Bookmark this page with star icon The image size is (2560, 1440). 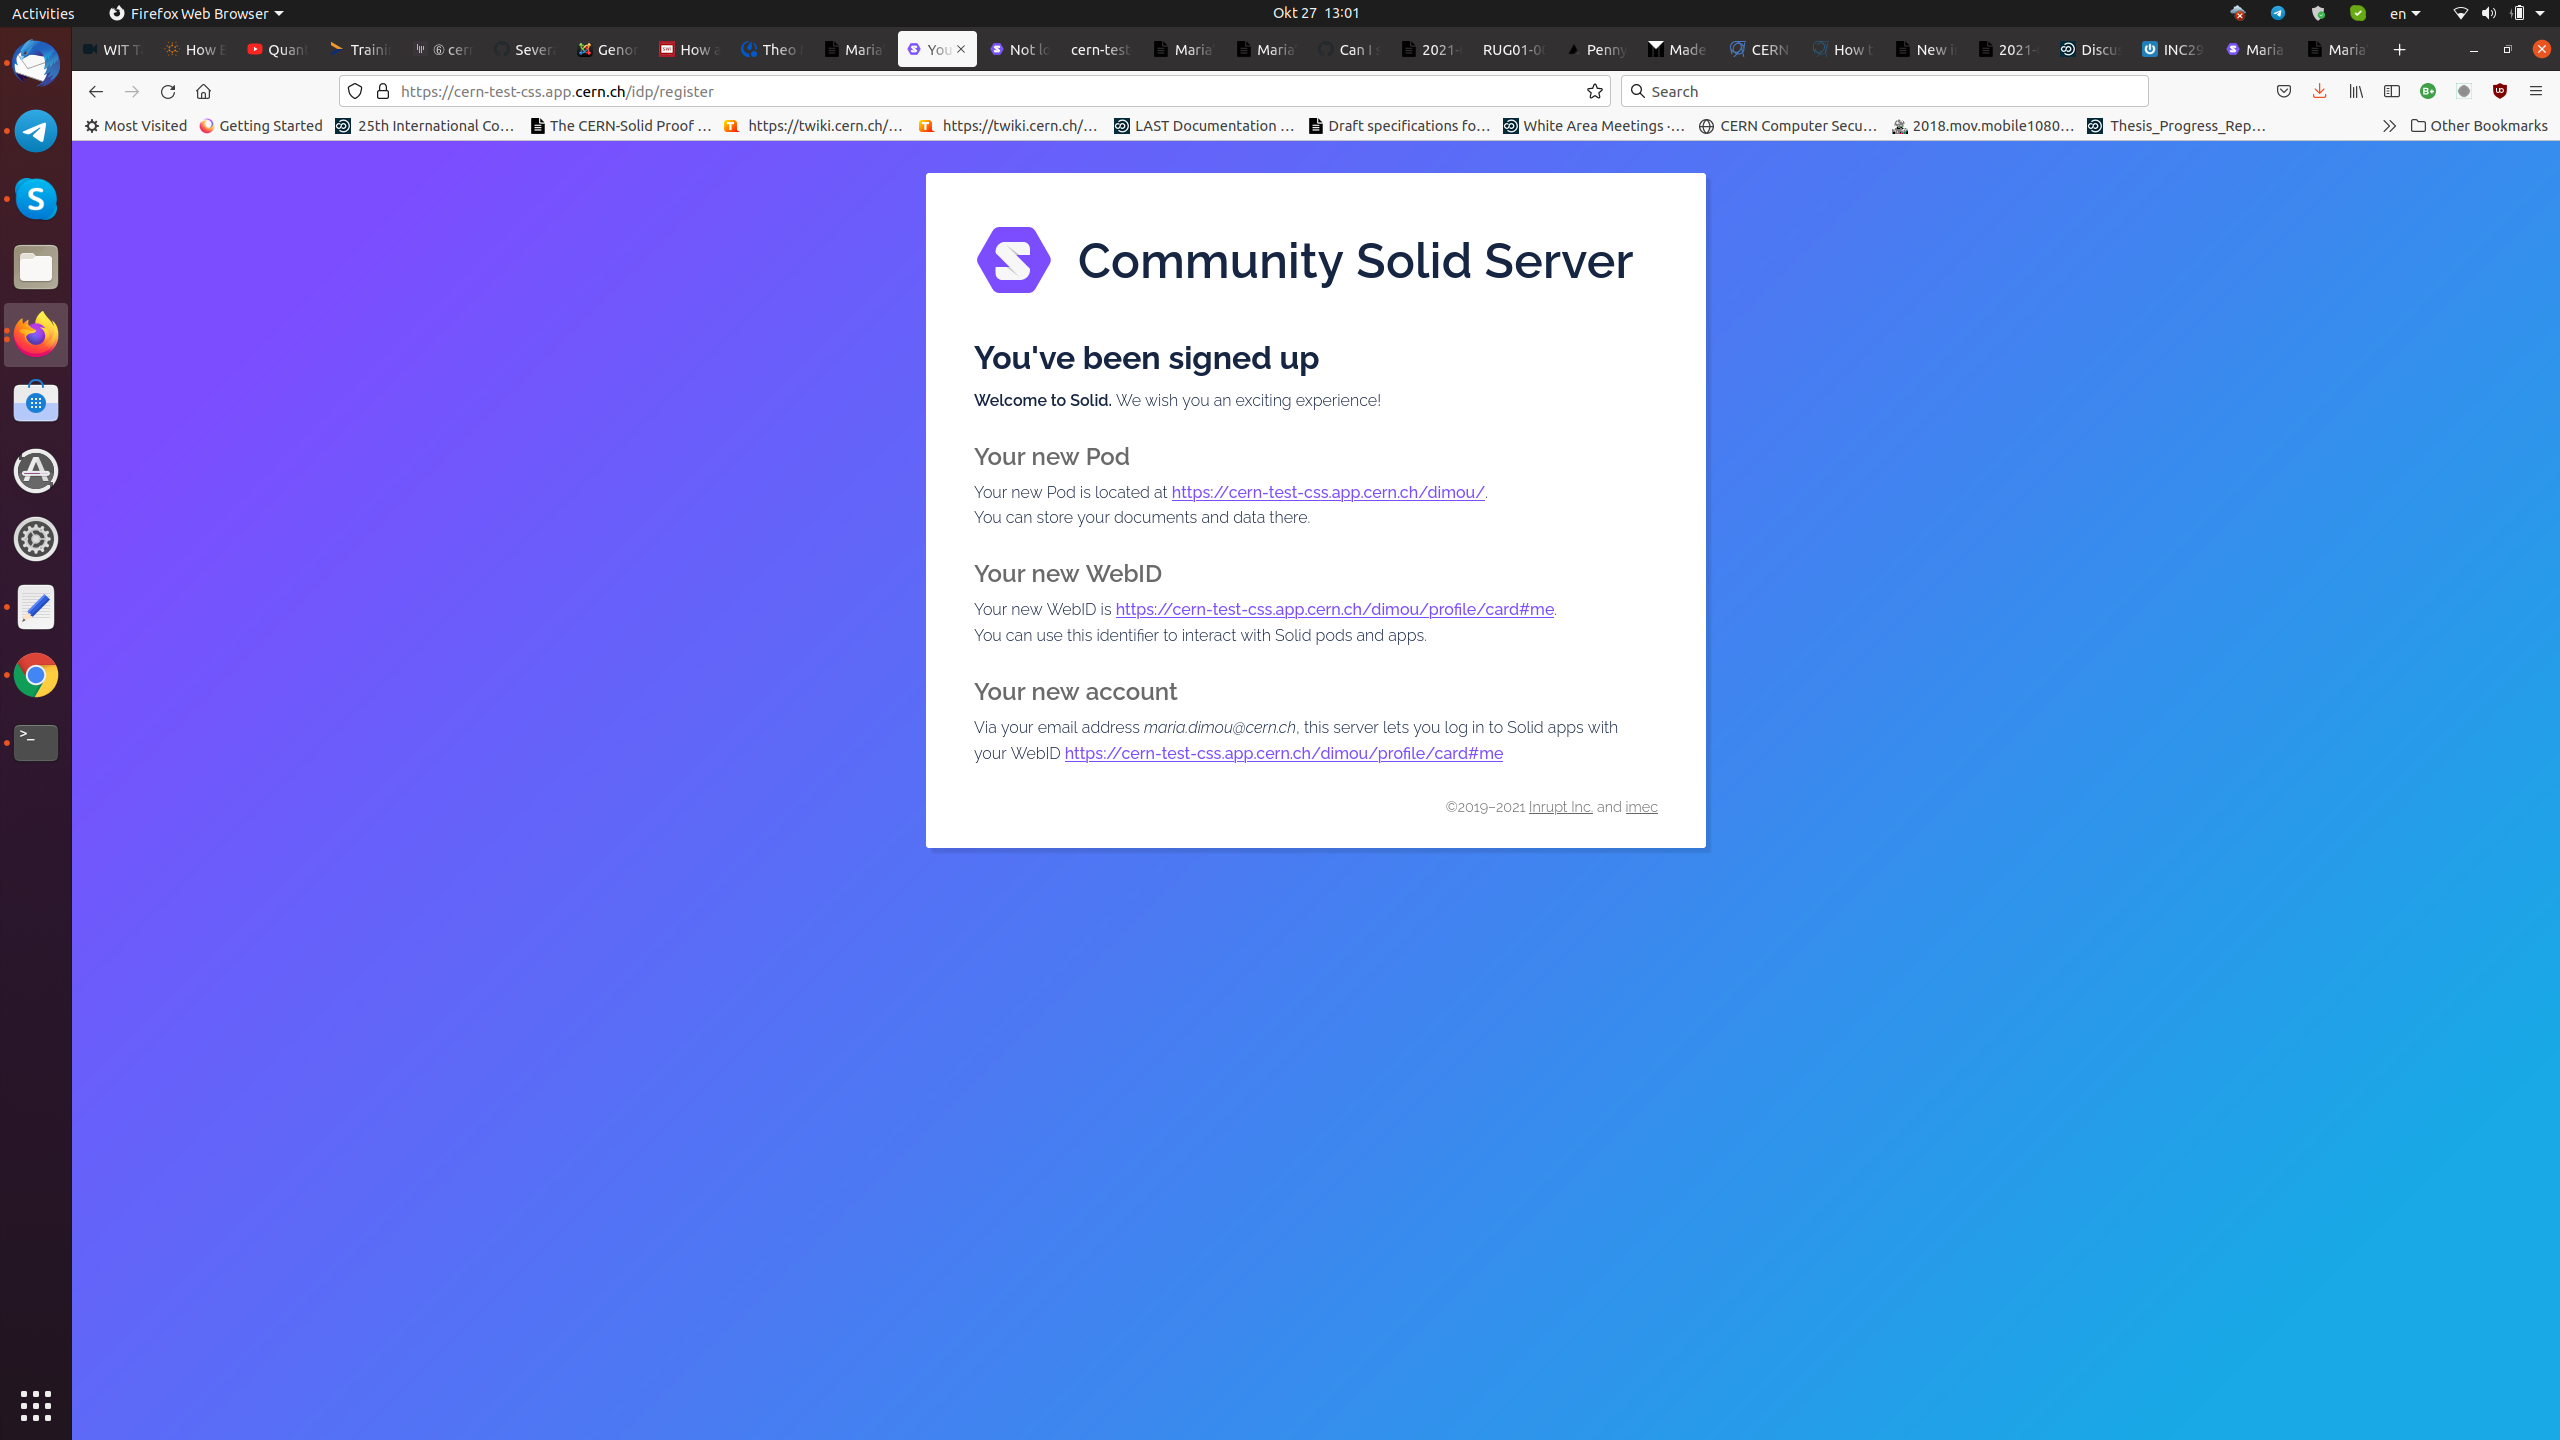1594,91
